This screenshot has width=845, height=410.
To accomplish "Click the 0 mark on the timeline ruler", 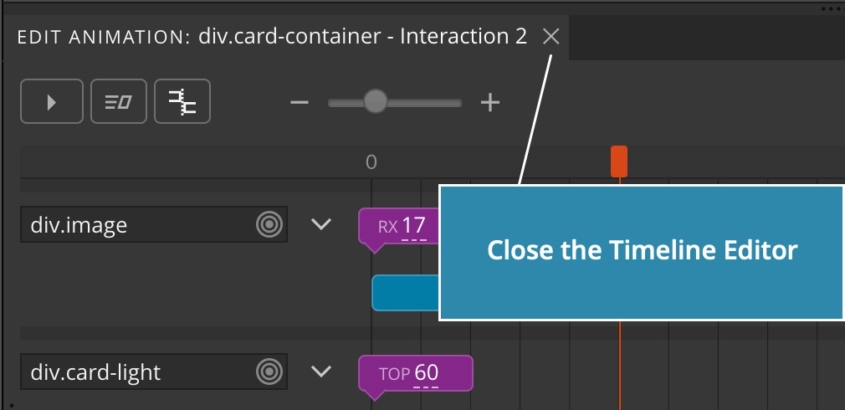I will click(x=371, y=162).
